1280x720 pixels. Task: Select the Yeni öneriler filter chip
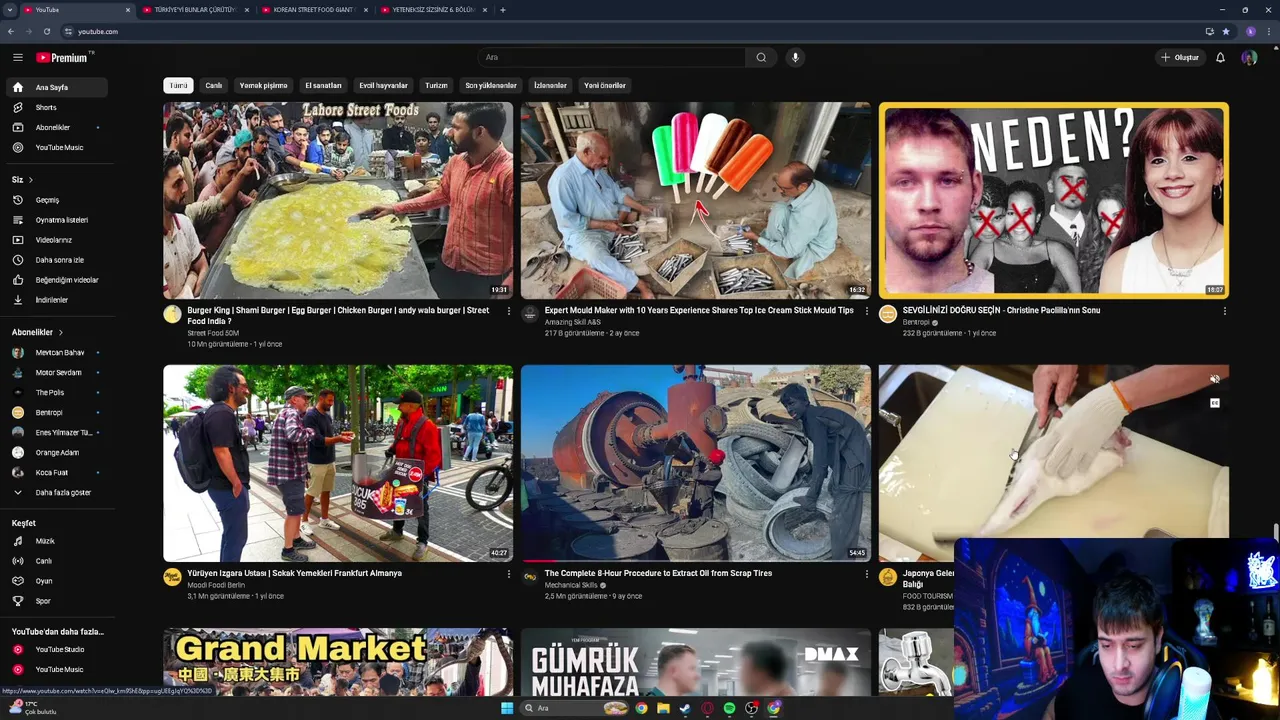[605, 86]
